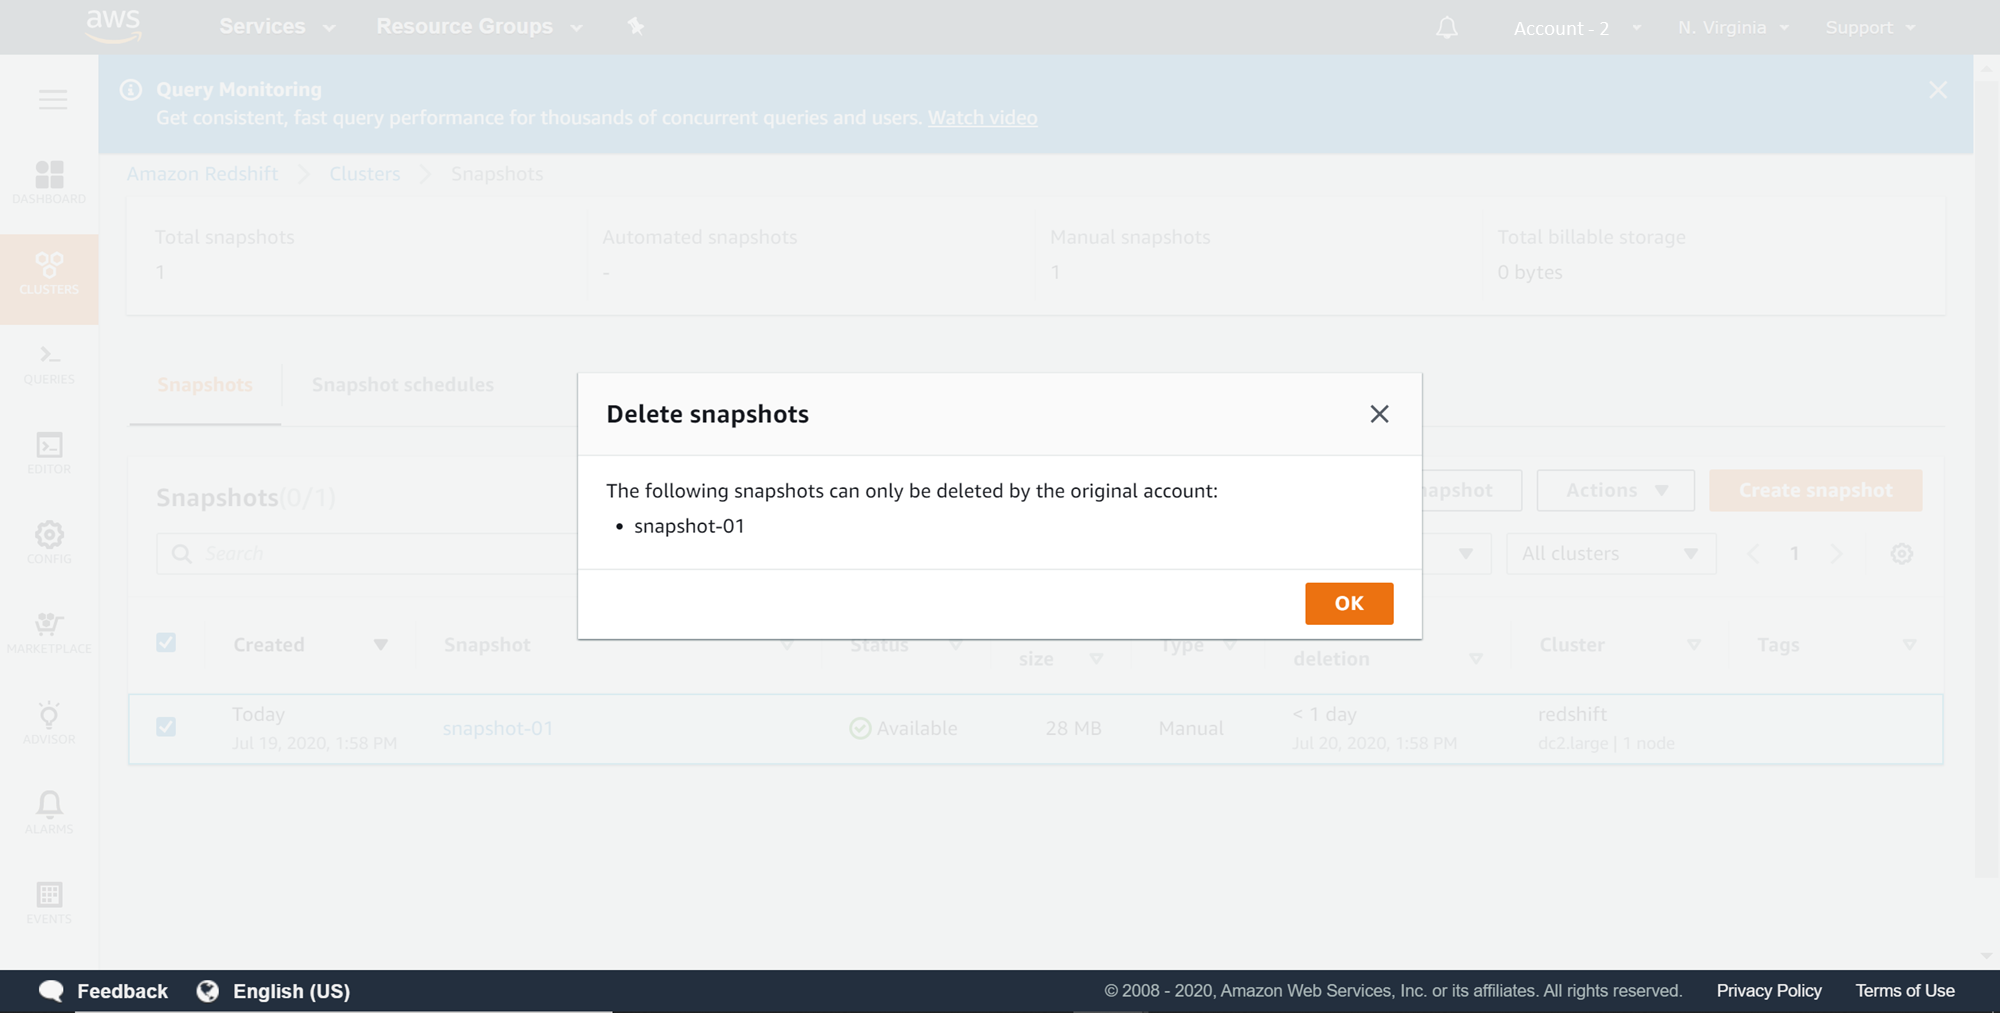Image resolution: width=2000 pixels, height=1013 pixels.
Task: Click the Snapshots breadcrumb text
Action: tap(497, 174)
